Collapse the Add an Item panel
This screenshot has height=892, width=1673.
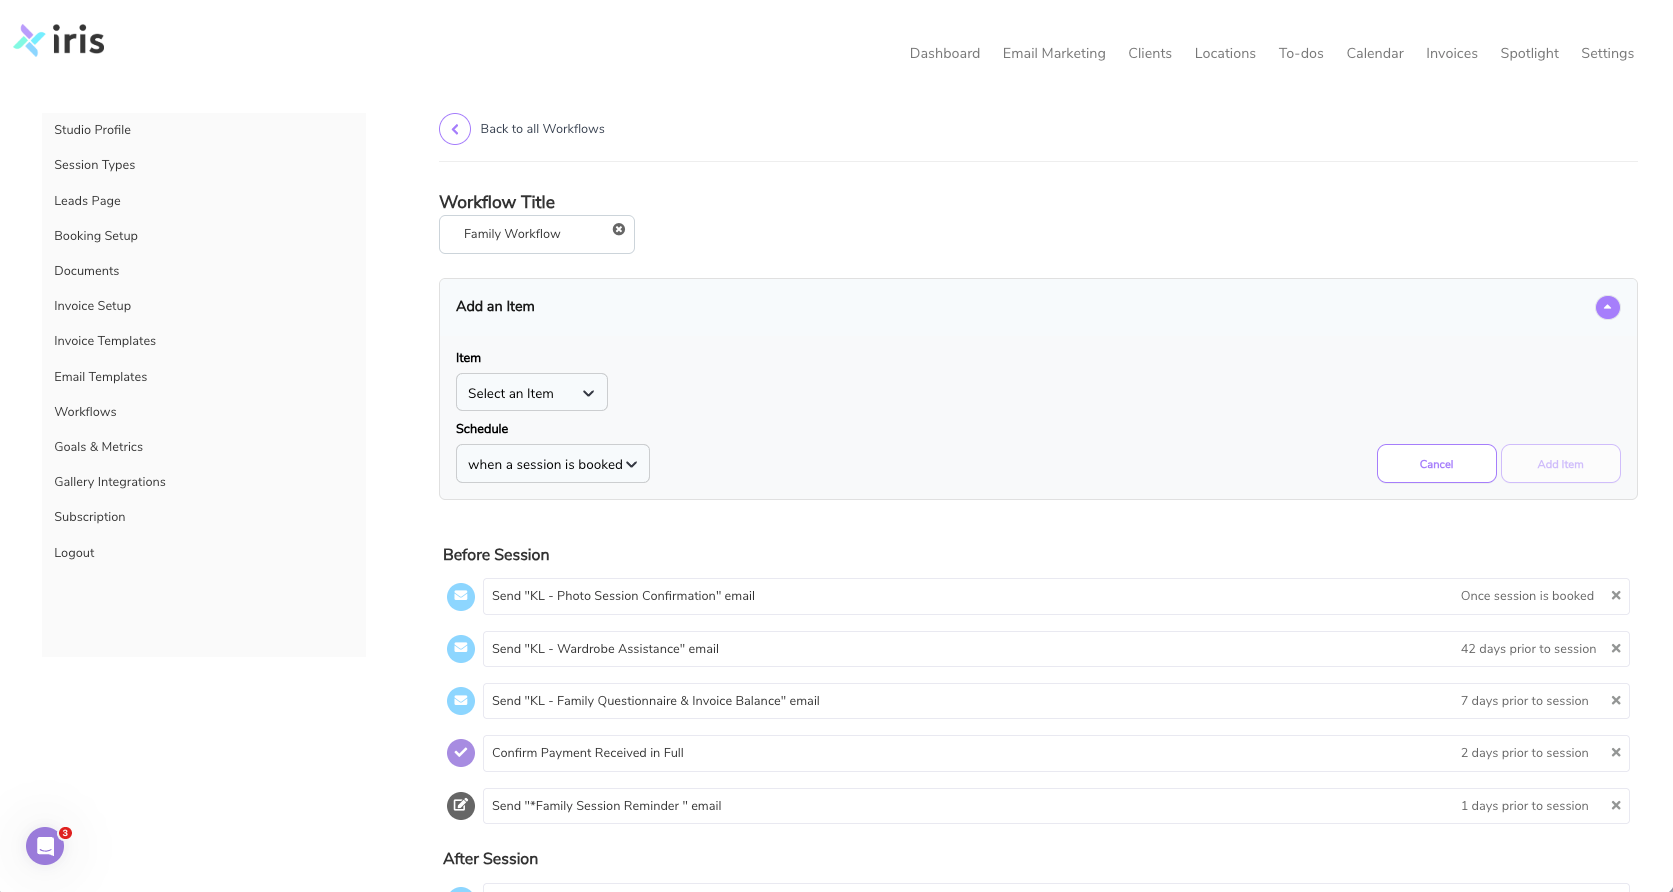[1608, 308]
